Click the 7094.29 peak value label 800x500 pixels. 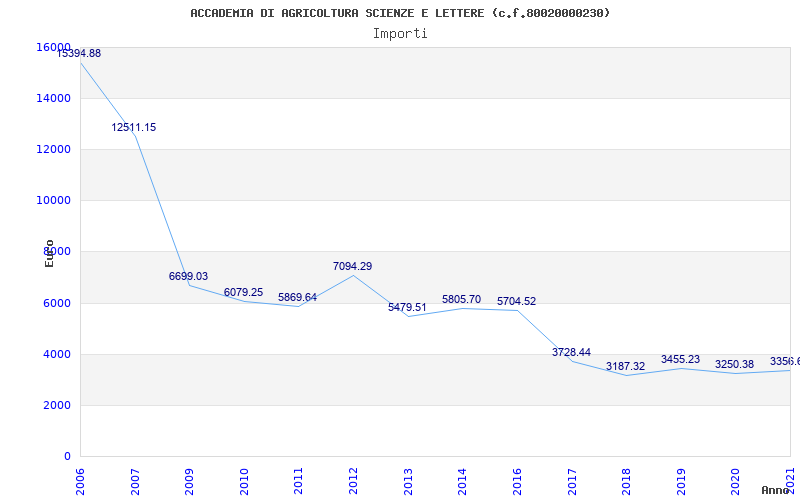click(x=353, y=266)
